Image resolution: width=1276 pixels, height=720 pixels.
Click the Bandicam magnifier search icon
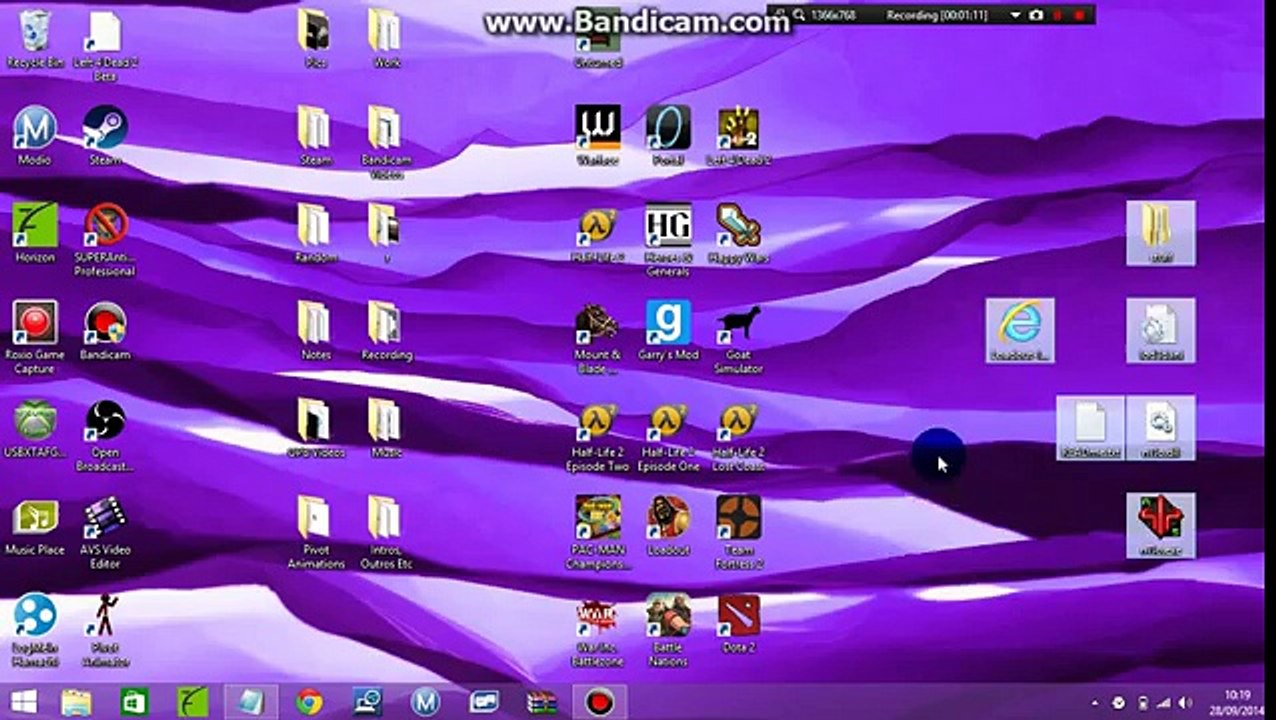point(799,15)
